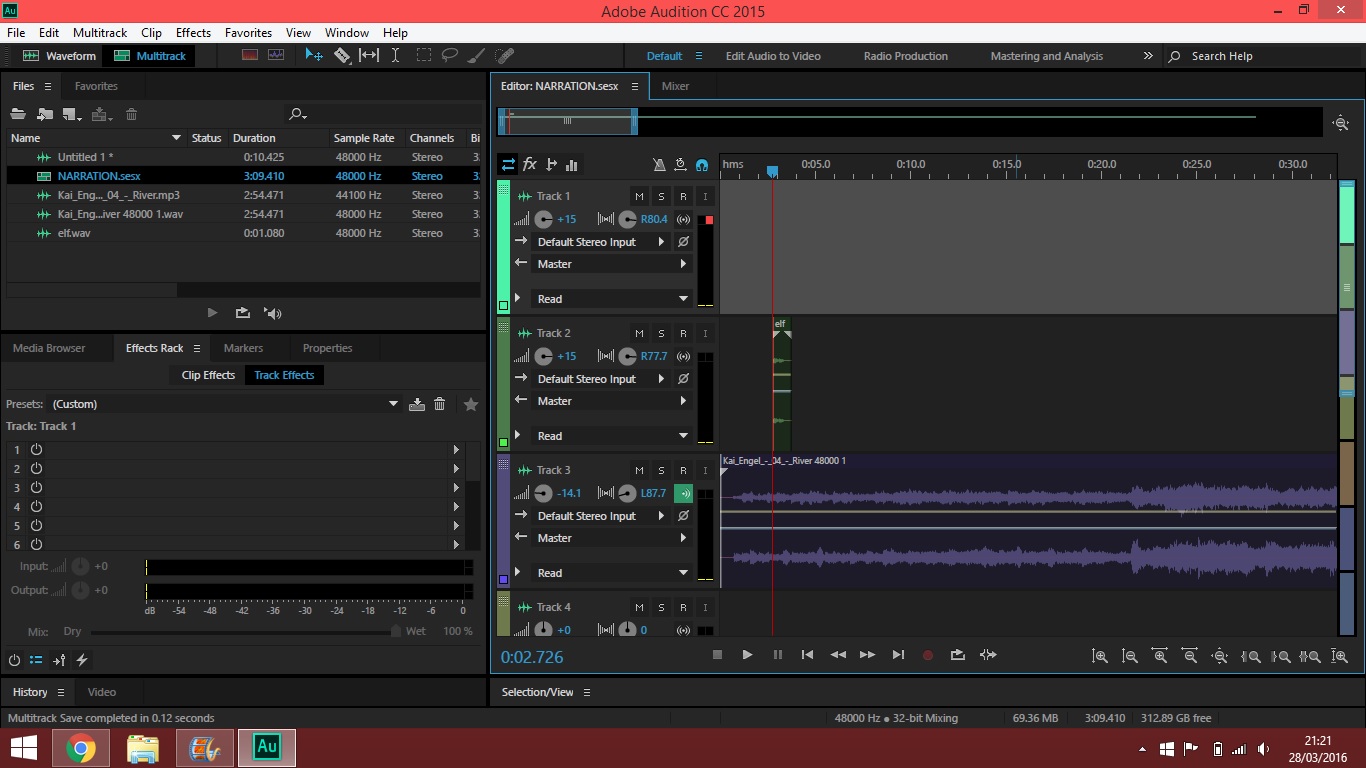Switch to the Favorites tab

[x=96, y=86]
